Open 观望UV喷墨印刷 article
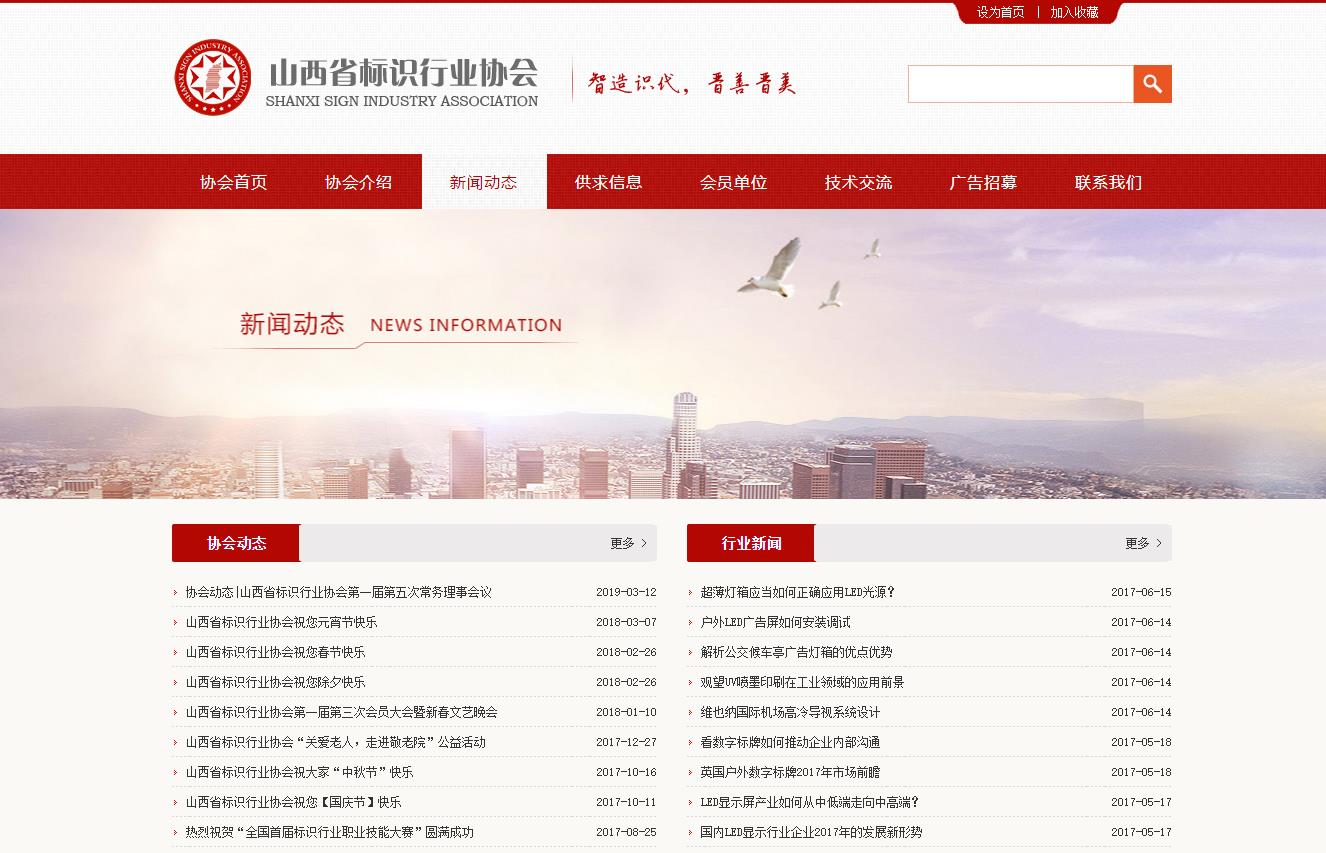This screenshot has height=853, width=1326. point(802,682)
